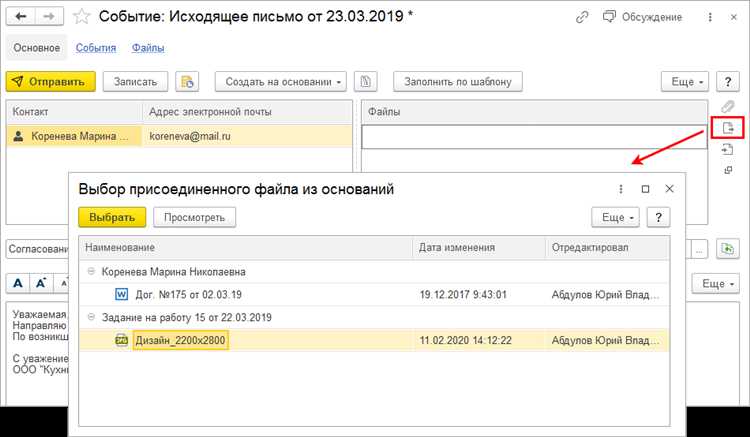
Task: Select Задание на работу 15 от 22.03.2019 row
Action: point(374,317)
